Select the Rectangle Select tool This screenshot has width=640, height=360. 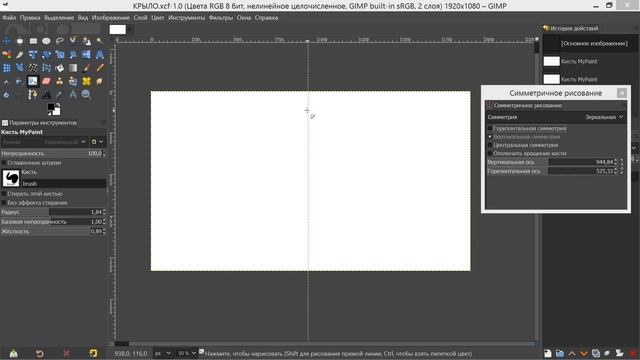pyautogui.click(x=33, y=41)
